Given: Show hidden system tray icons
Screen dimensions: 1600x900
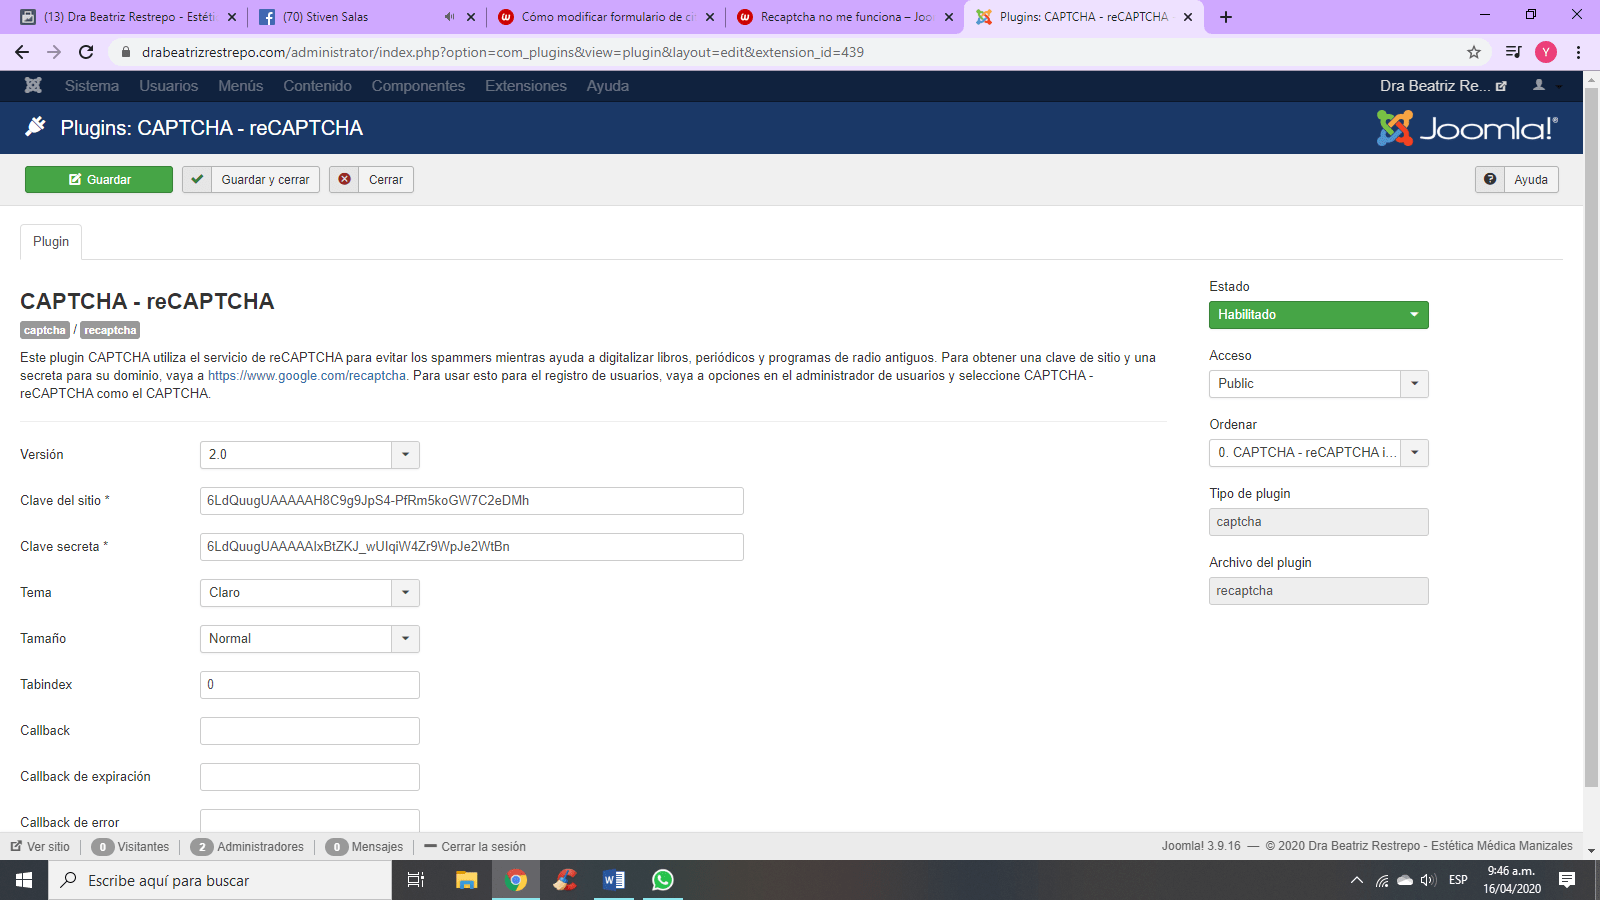Looking at the screenshot, I should tap(1356, 880).
